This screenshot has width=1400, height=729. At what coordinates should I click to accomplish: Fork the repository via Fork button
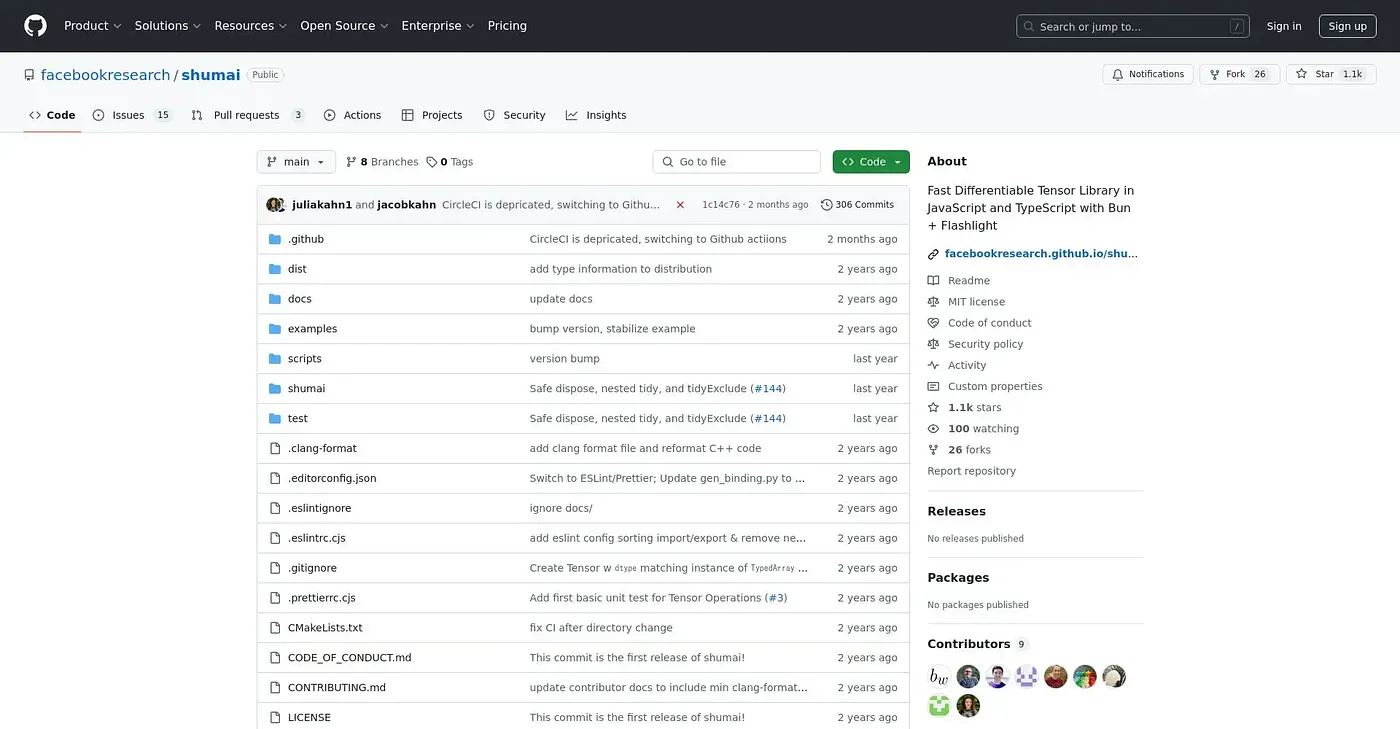1240,74
